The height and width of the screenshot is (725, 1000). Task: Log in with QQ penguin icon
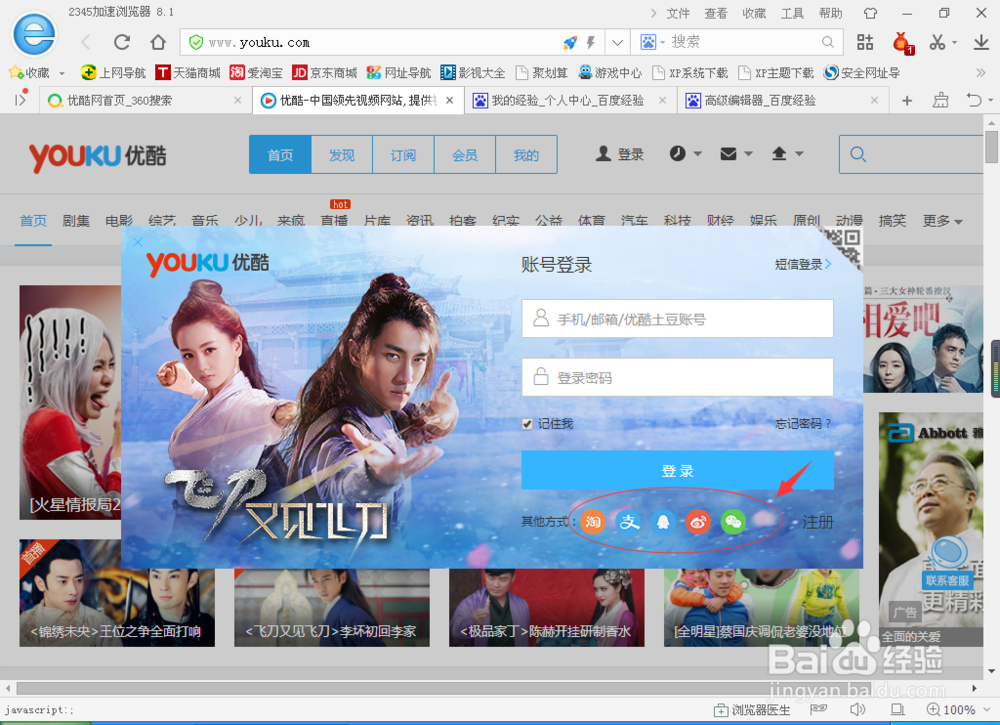[663, 522]
